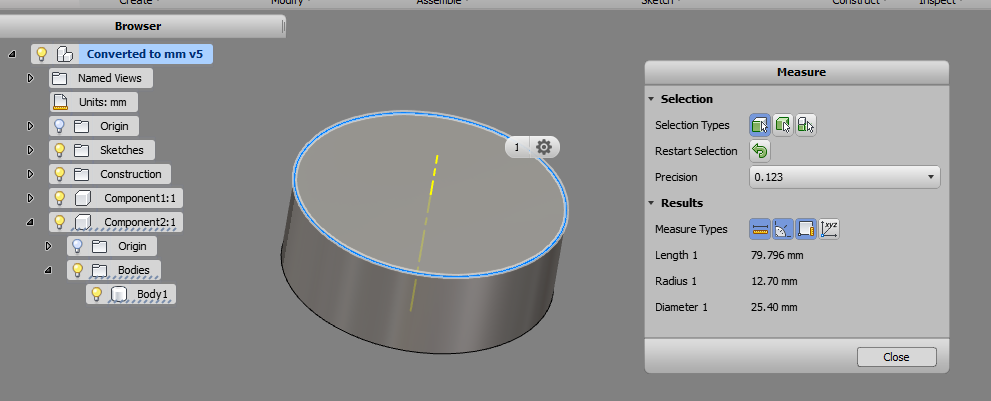Select the Sketches label in browser
This screenshot has height=401, width=991.
121,150
